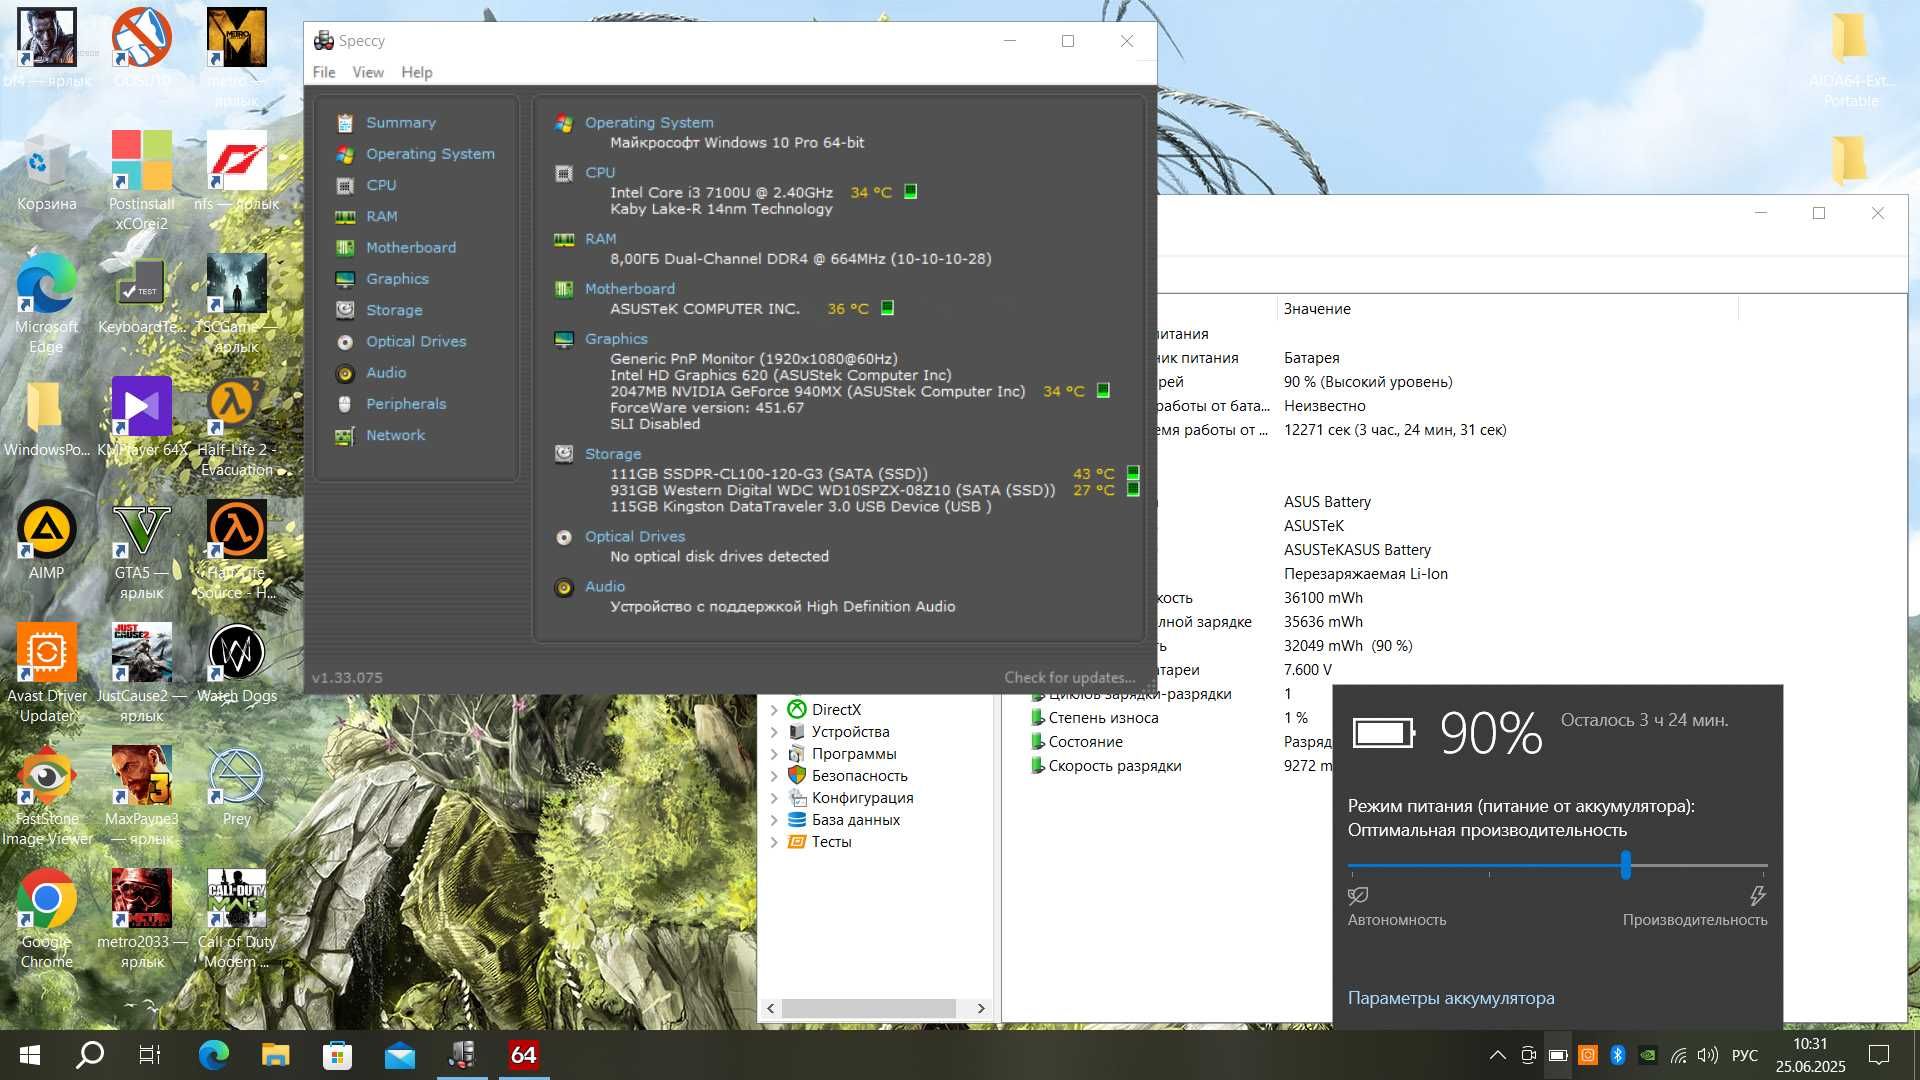Open the Mail app from taskbar
Viewport: 1920px width, 1080px height.
[400, 1055]
